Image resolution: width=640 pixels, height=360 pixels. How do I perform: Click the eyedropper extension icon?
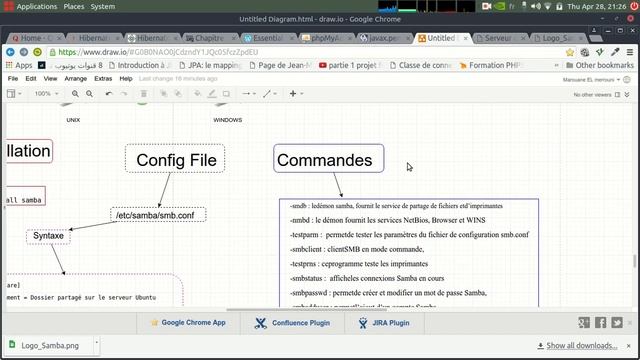(615, 52)
